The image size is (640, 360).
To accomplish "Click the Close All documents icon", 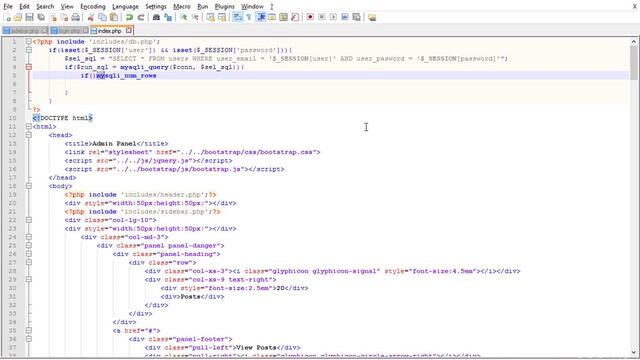I will click(x=64, y=17).
